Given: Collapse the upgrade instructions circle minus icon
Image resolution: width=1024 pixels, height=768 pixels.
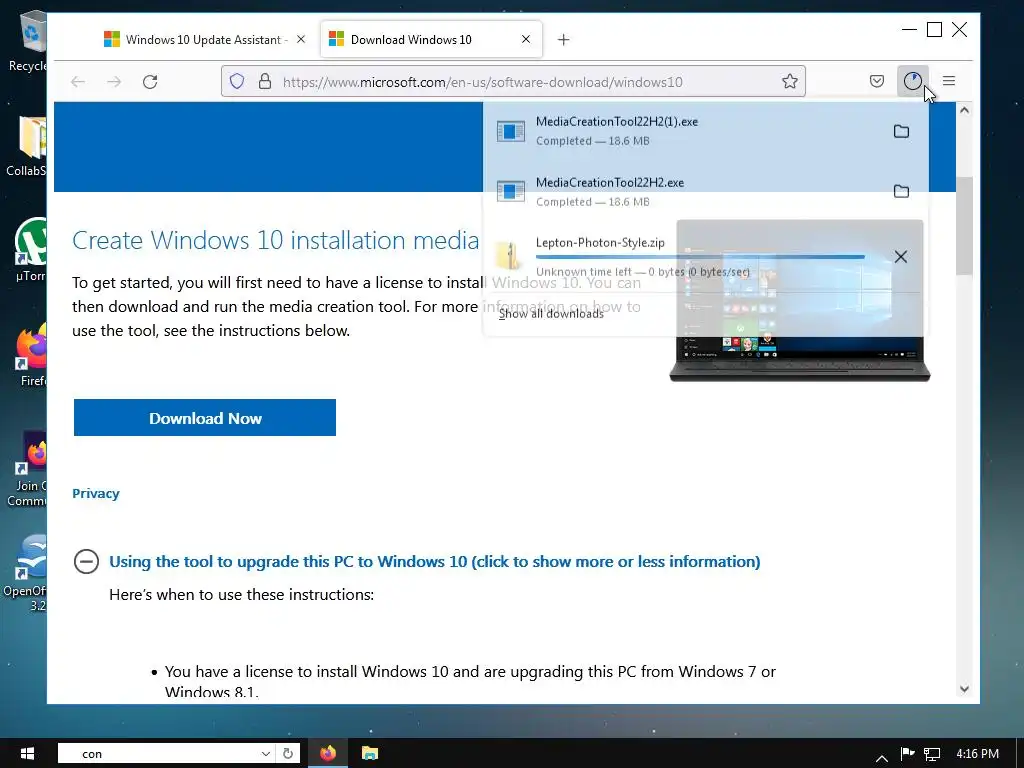Looking at the screenshot, I should (86, 562).
